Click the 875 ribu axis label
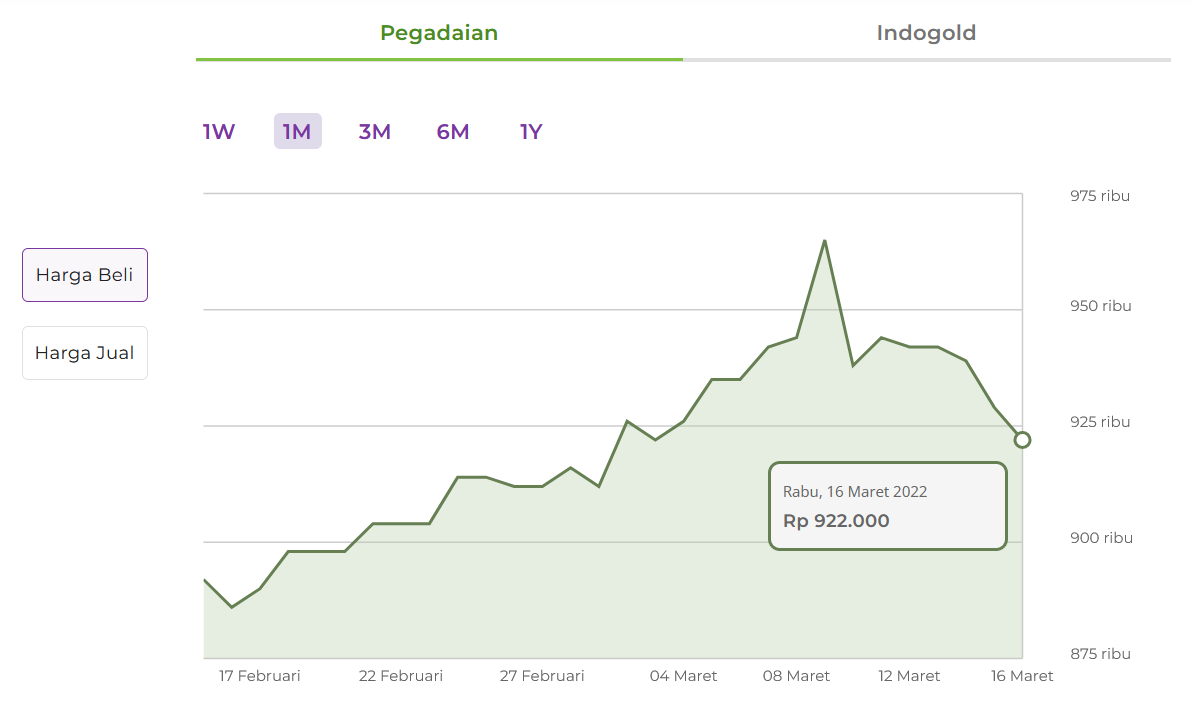 [x=1100, y=654]
